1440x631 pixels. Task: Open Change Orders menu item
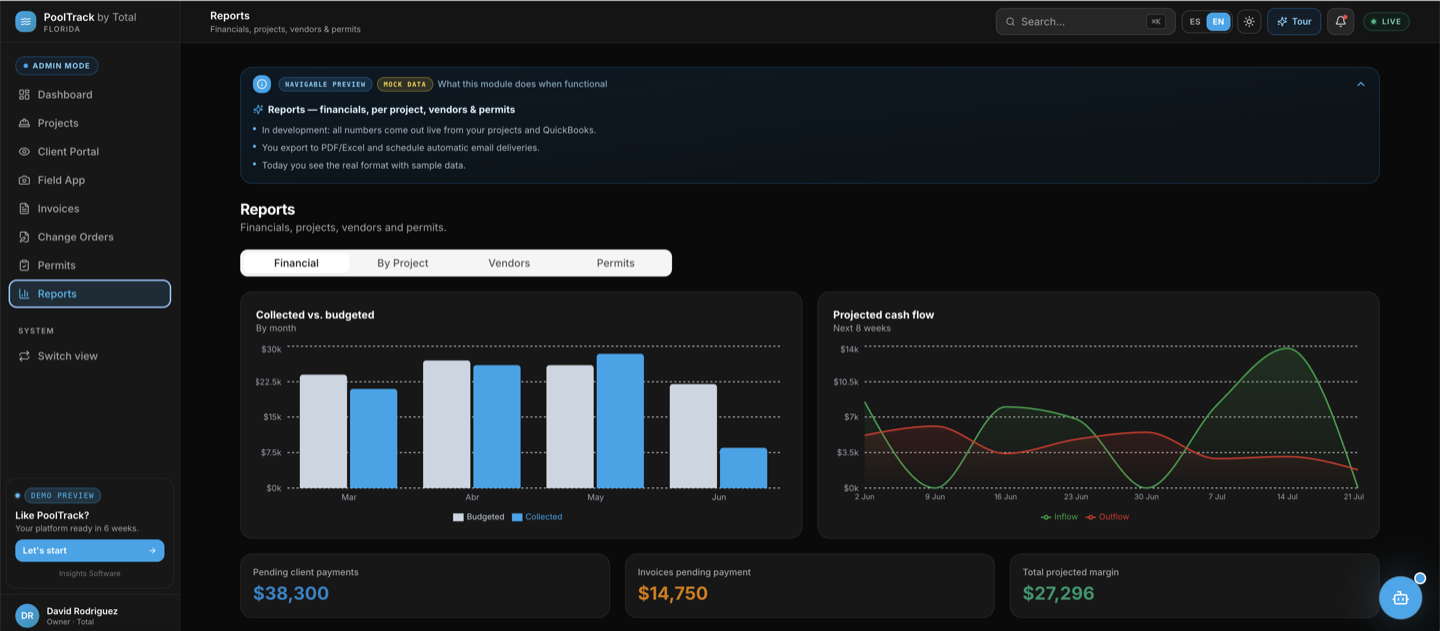90,237
